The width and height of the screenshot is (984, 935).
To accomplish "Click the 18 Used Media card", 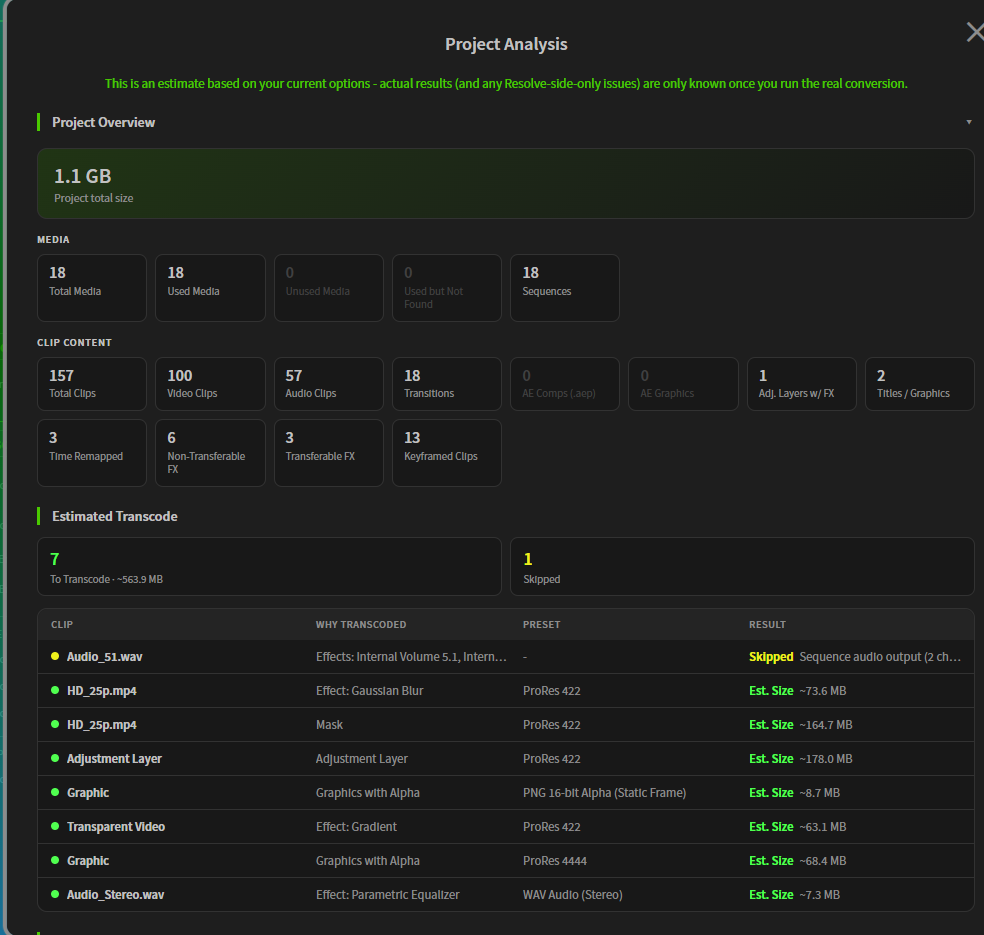I will coord(210,288).
